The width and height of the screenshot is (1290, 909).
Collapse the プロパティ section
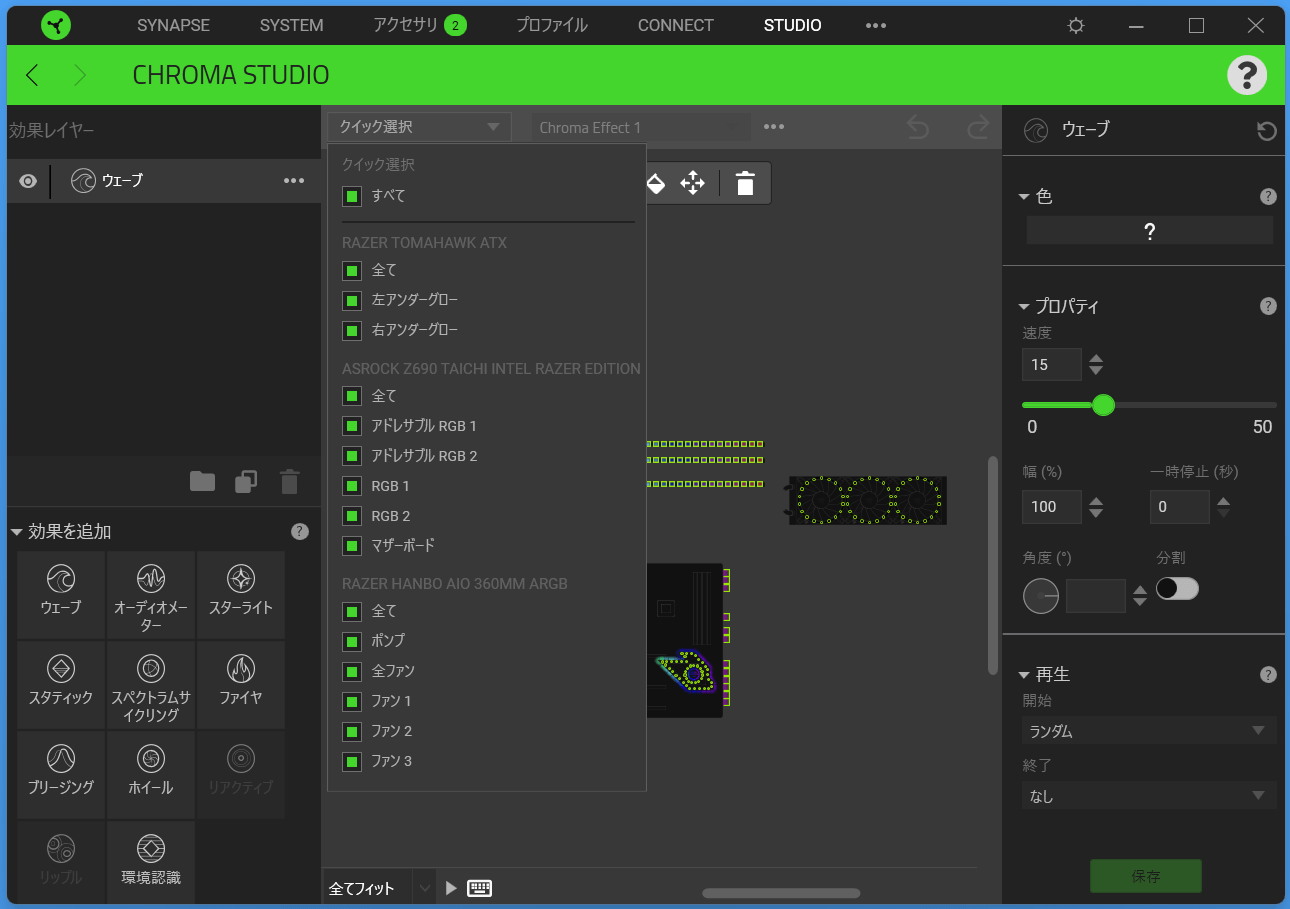tap(1024, 307)
